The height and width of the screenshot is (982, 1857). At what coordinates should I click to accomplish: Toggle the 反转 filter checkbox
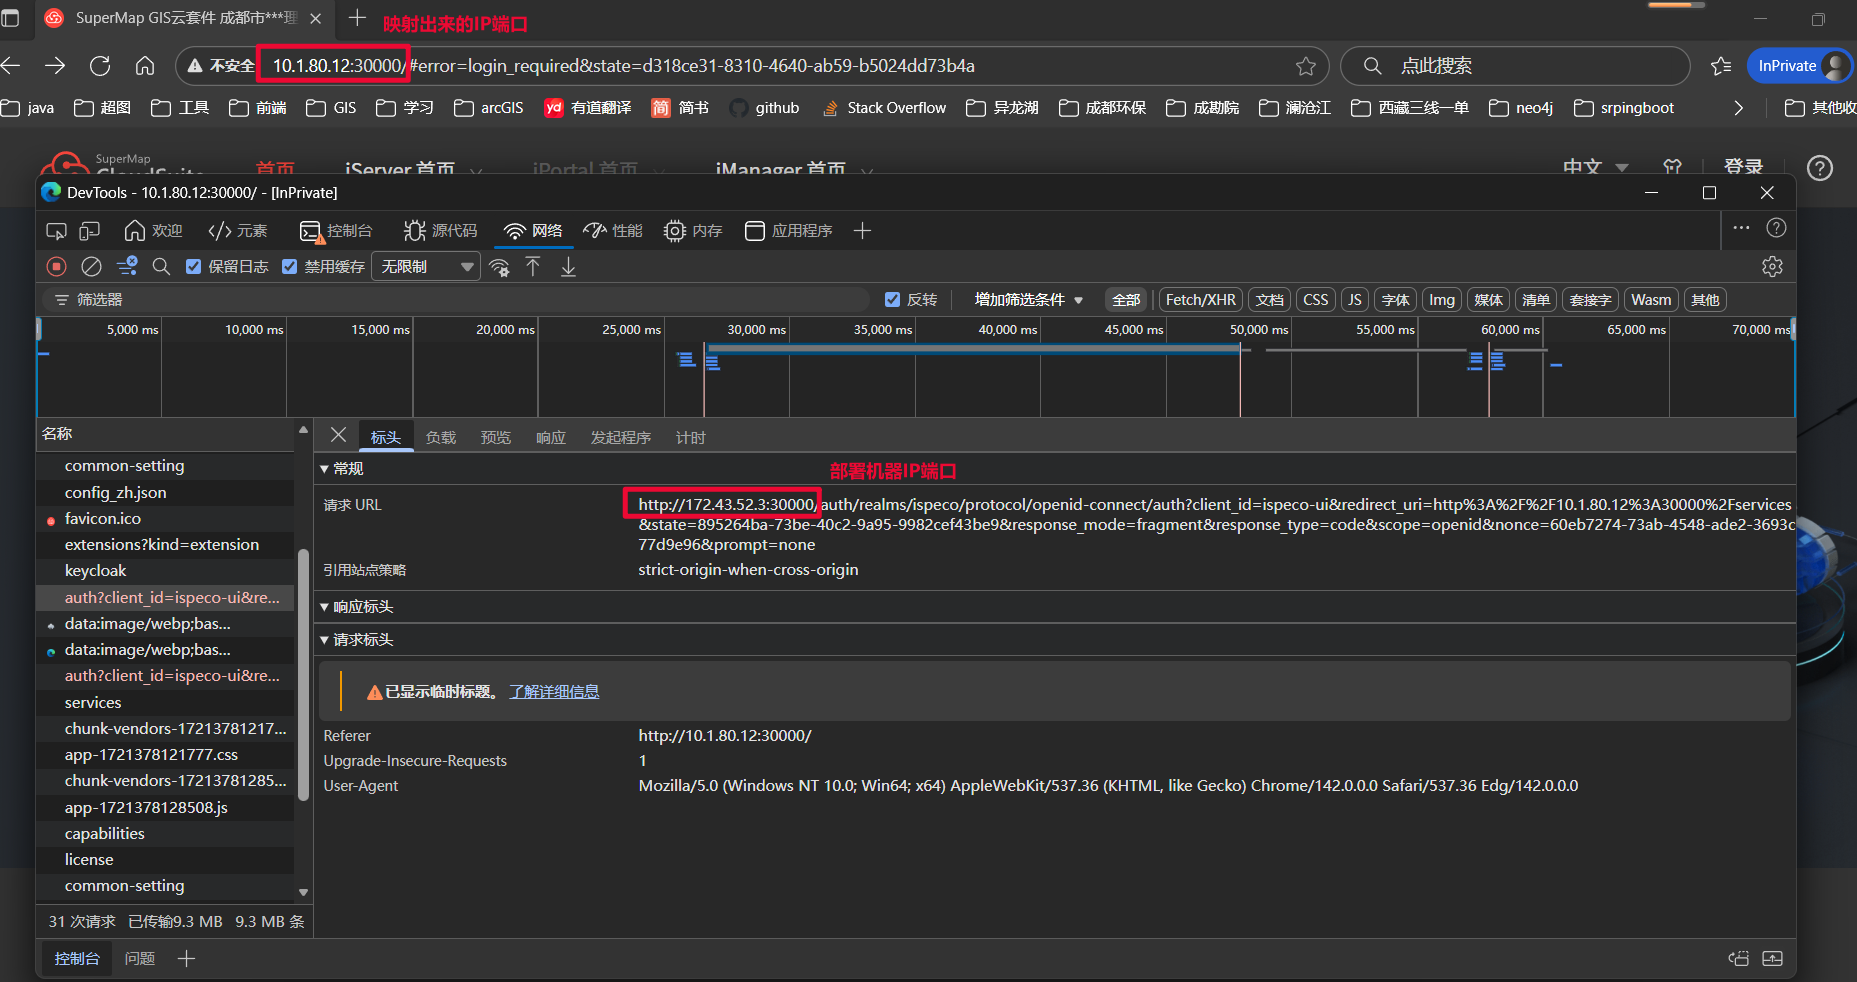tap(893, 299)
